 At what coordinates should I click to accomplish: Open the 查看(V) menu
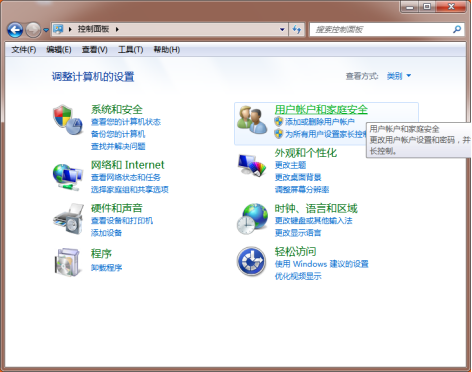click(95, 50)
